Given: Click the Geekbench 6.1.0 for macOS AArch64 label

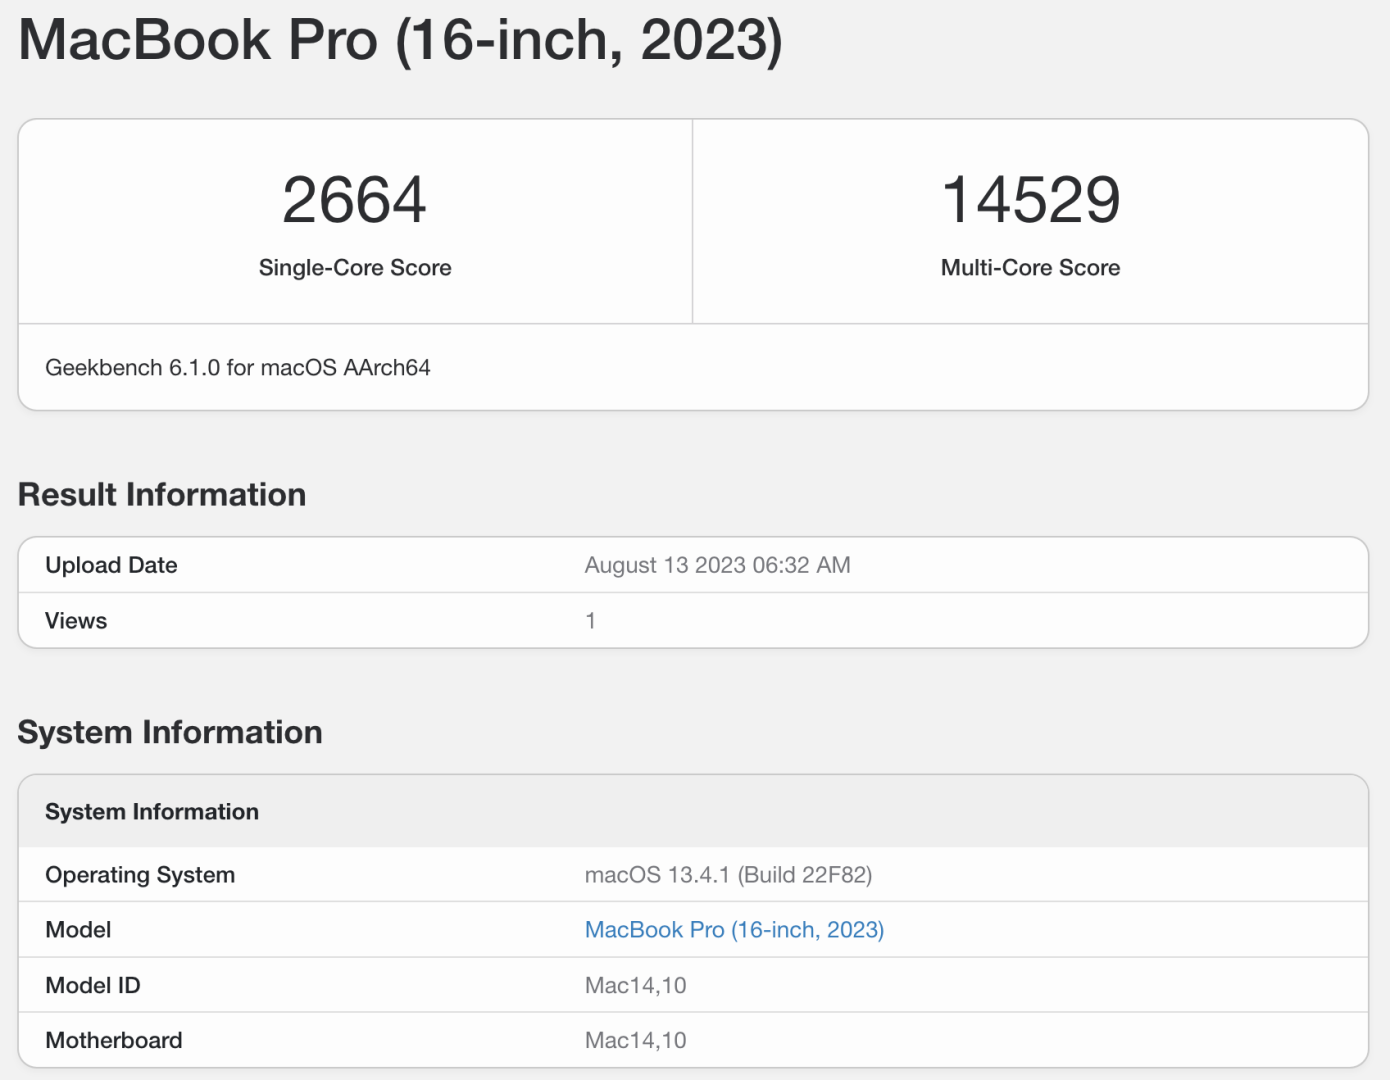Looking at the screenshot, I should pos(238,367).
